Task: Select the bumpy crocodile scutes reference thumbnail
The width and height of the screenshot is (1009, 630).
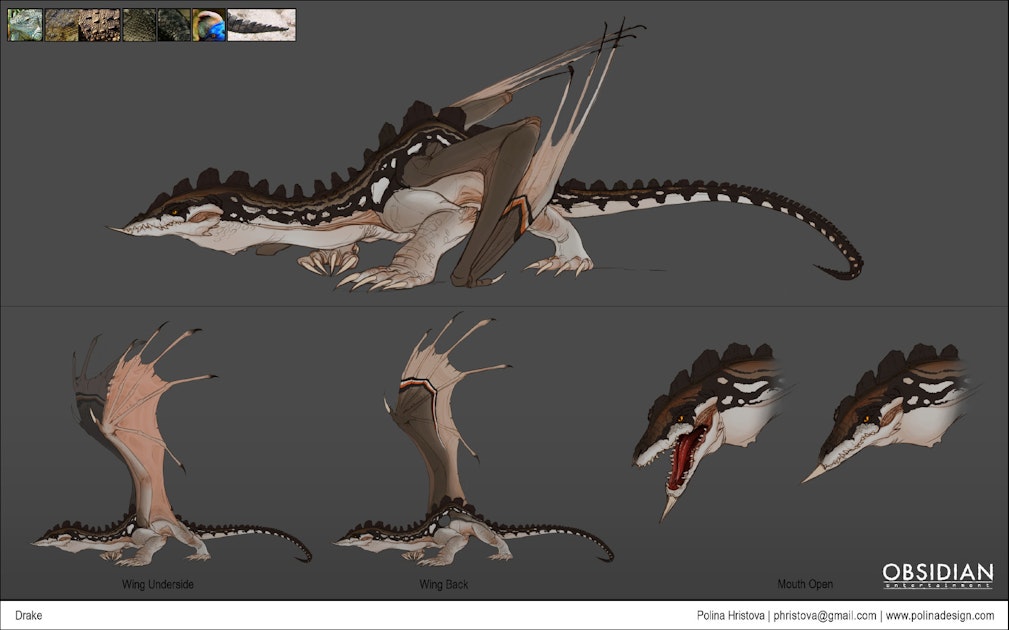Action: click(101, 25)
